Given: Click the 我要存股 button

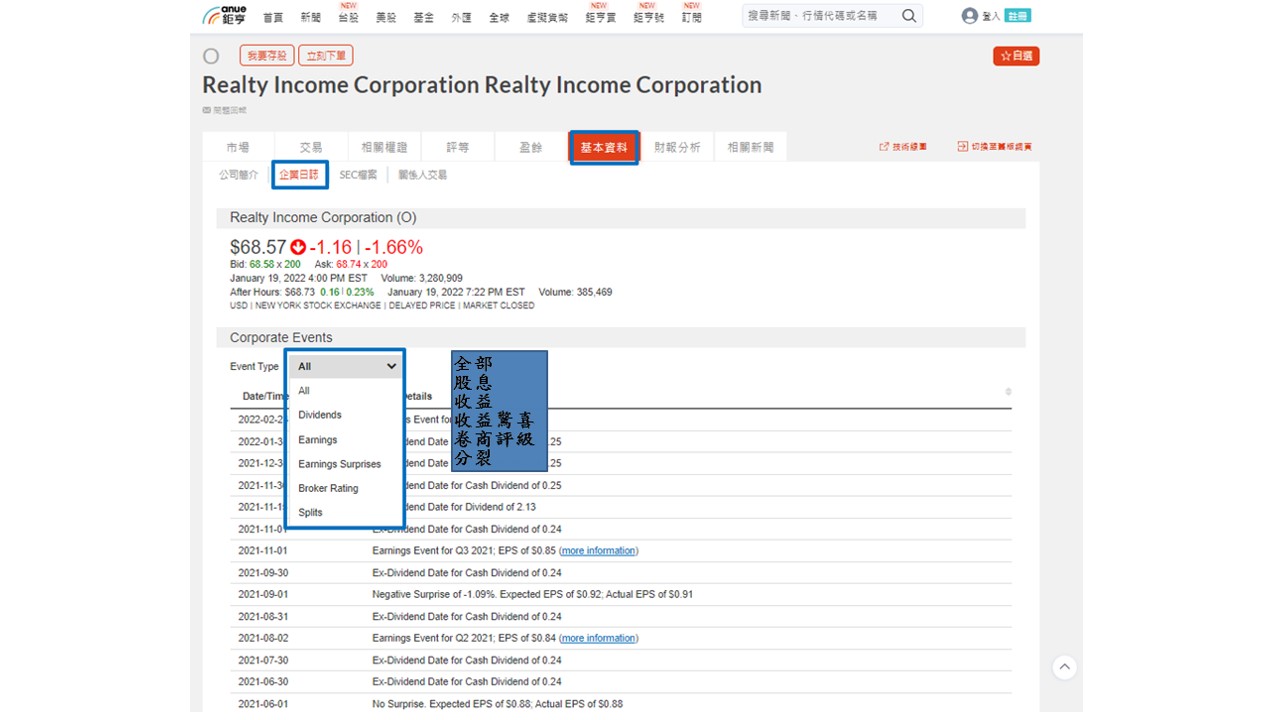Looking at the screenshot, I should point(265,56).
